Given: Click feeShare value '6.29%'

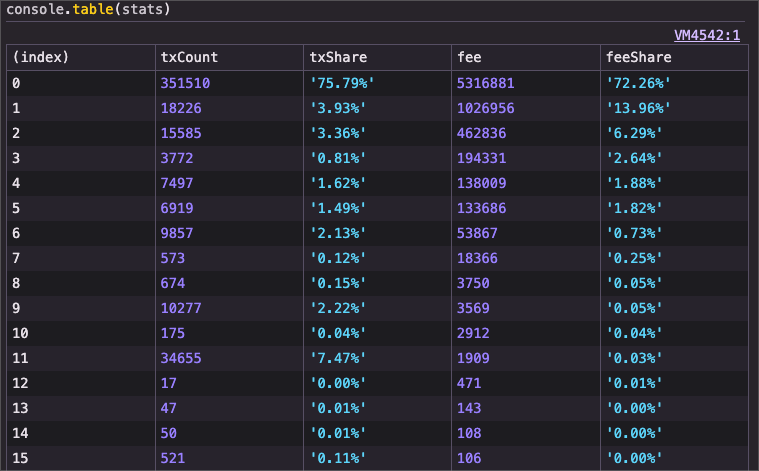Looking at the screenshot, I should pyautogui.click(x=634, y=133).
